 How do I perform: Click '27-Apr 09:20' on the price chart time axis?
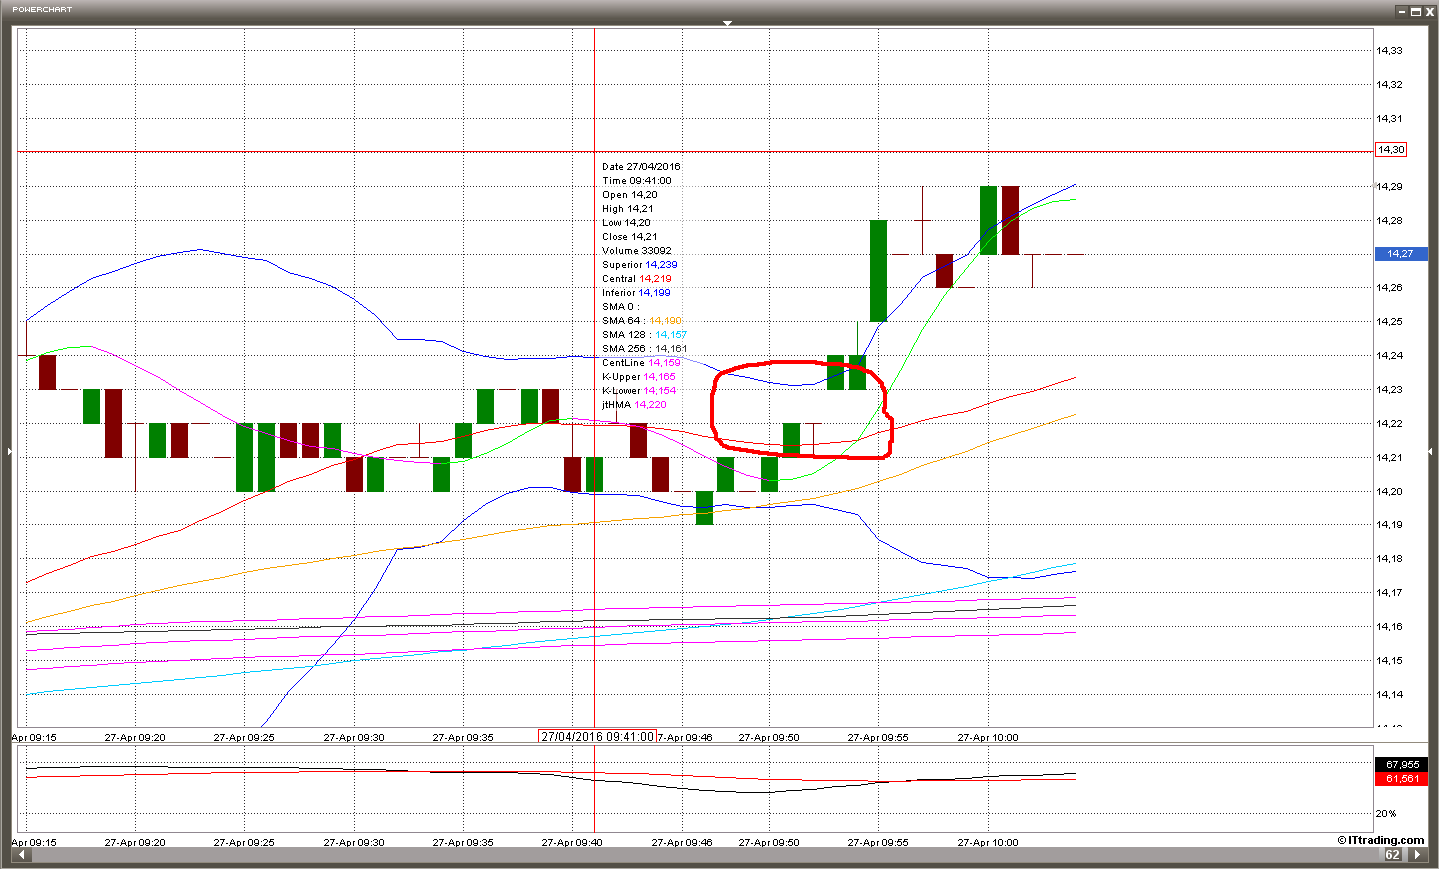pyautogui.click(x=135, y=737)
